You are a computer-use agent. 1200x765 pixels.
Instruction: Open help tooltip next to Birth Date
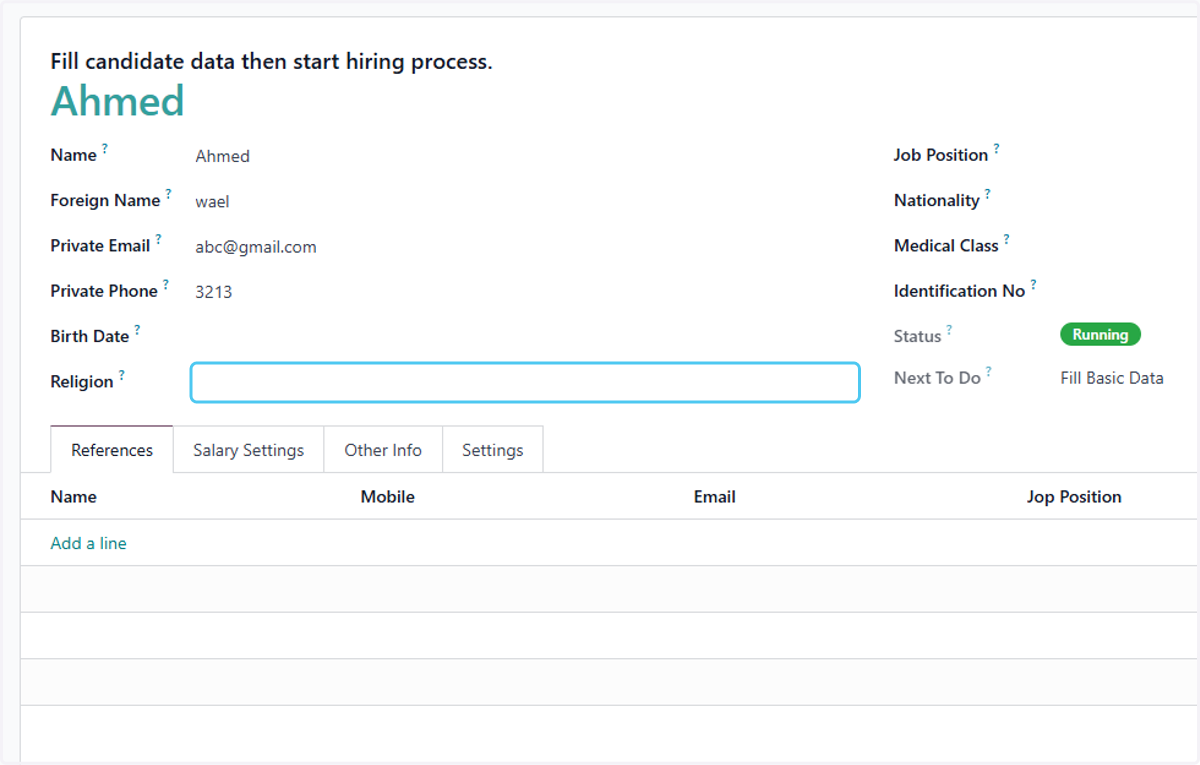[137, 330]
